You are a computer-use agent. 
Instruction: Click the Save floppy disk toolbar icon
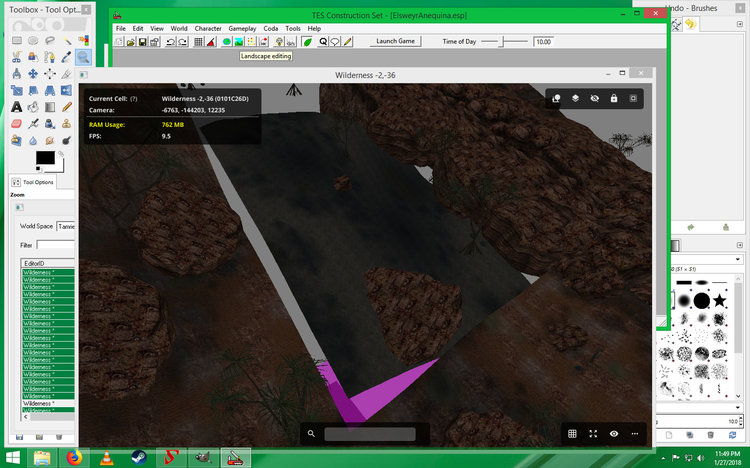click(x=142, y=42)
